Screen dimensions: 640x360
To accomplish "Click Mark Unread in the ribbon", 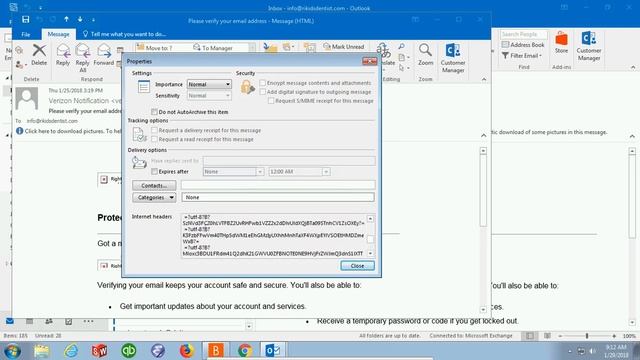I will (x=343, y=47).
